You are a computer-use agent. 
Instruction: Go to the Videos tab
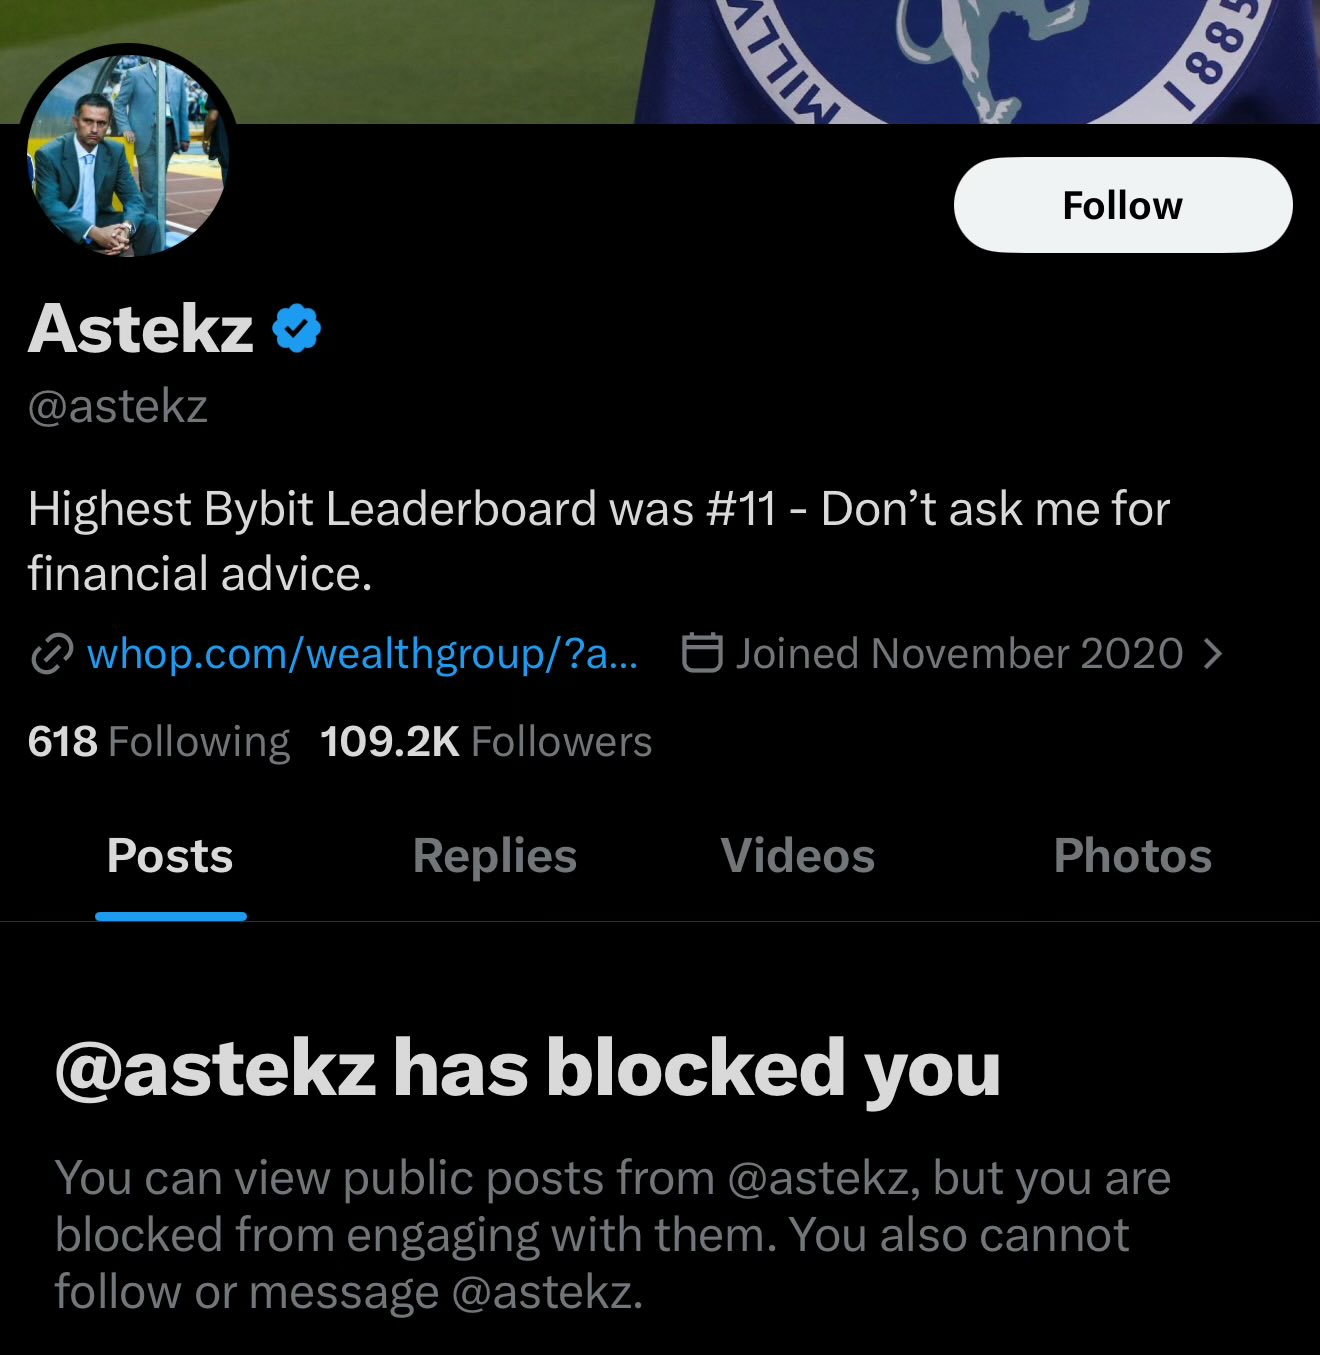coord(797,856)
